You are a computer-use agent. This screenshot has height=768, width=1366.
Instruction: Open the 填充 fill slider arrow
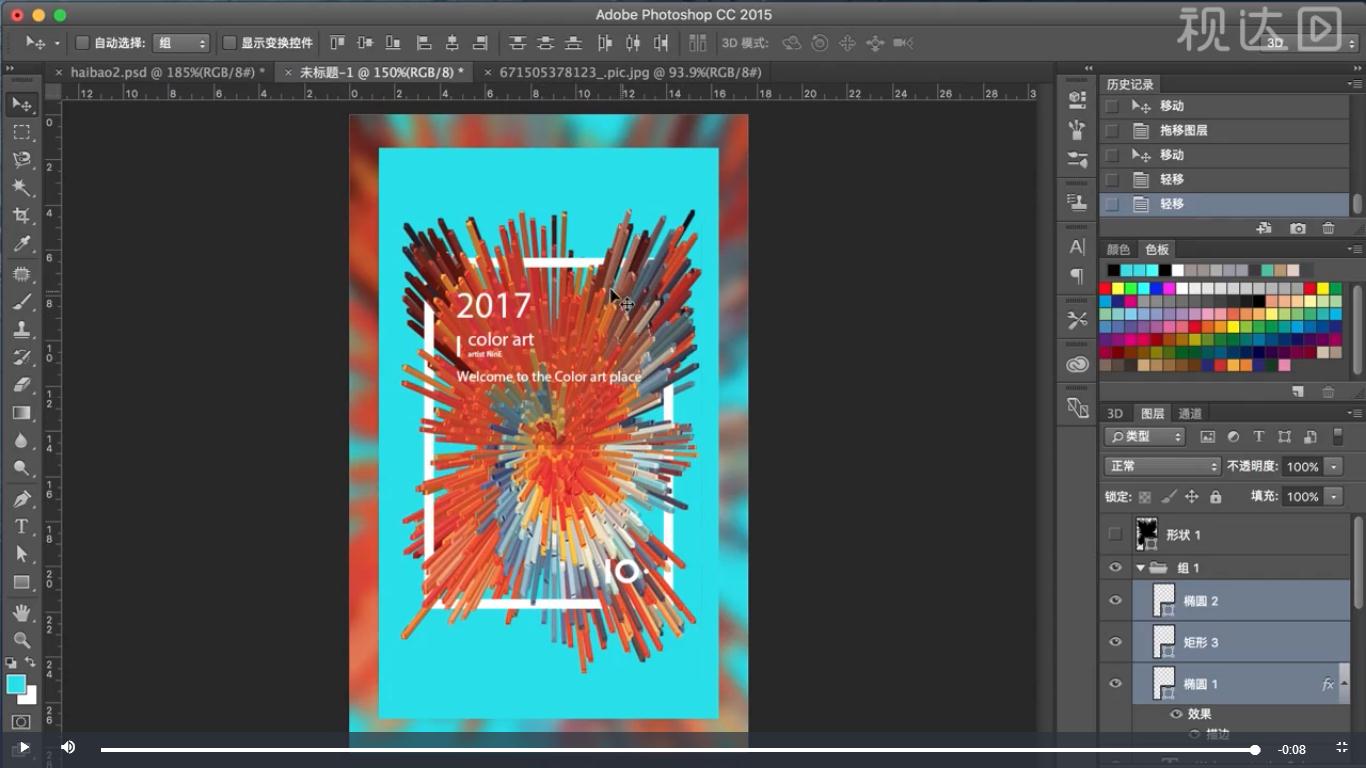1333,497
